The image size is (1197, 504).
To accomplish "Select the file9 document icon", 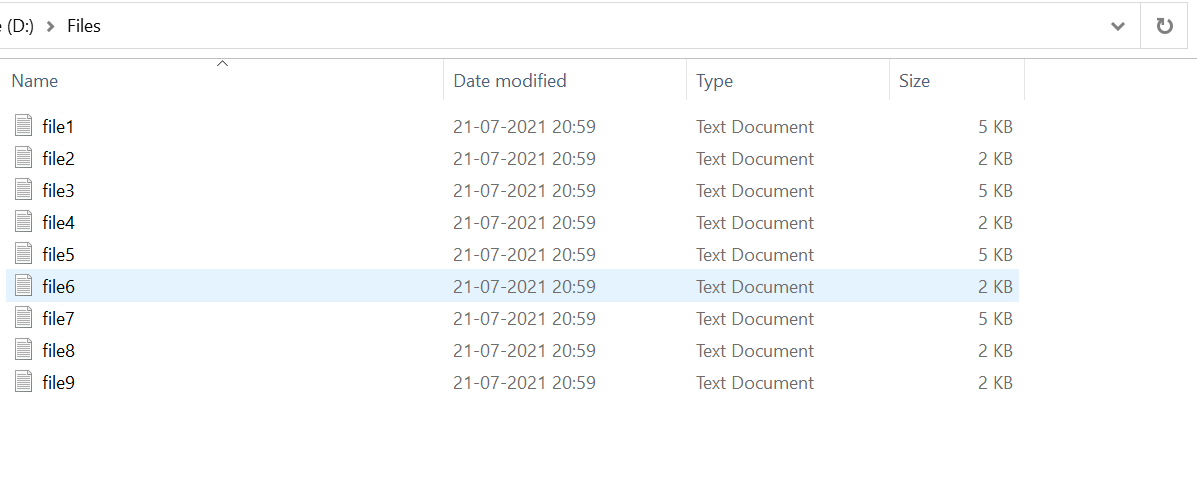I will [x=24, y=382].
